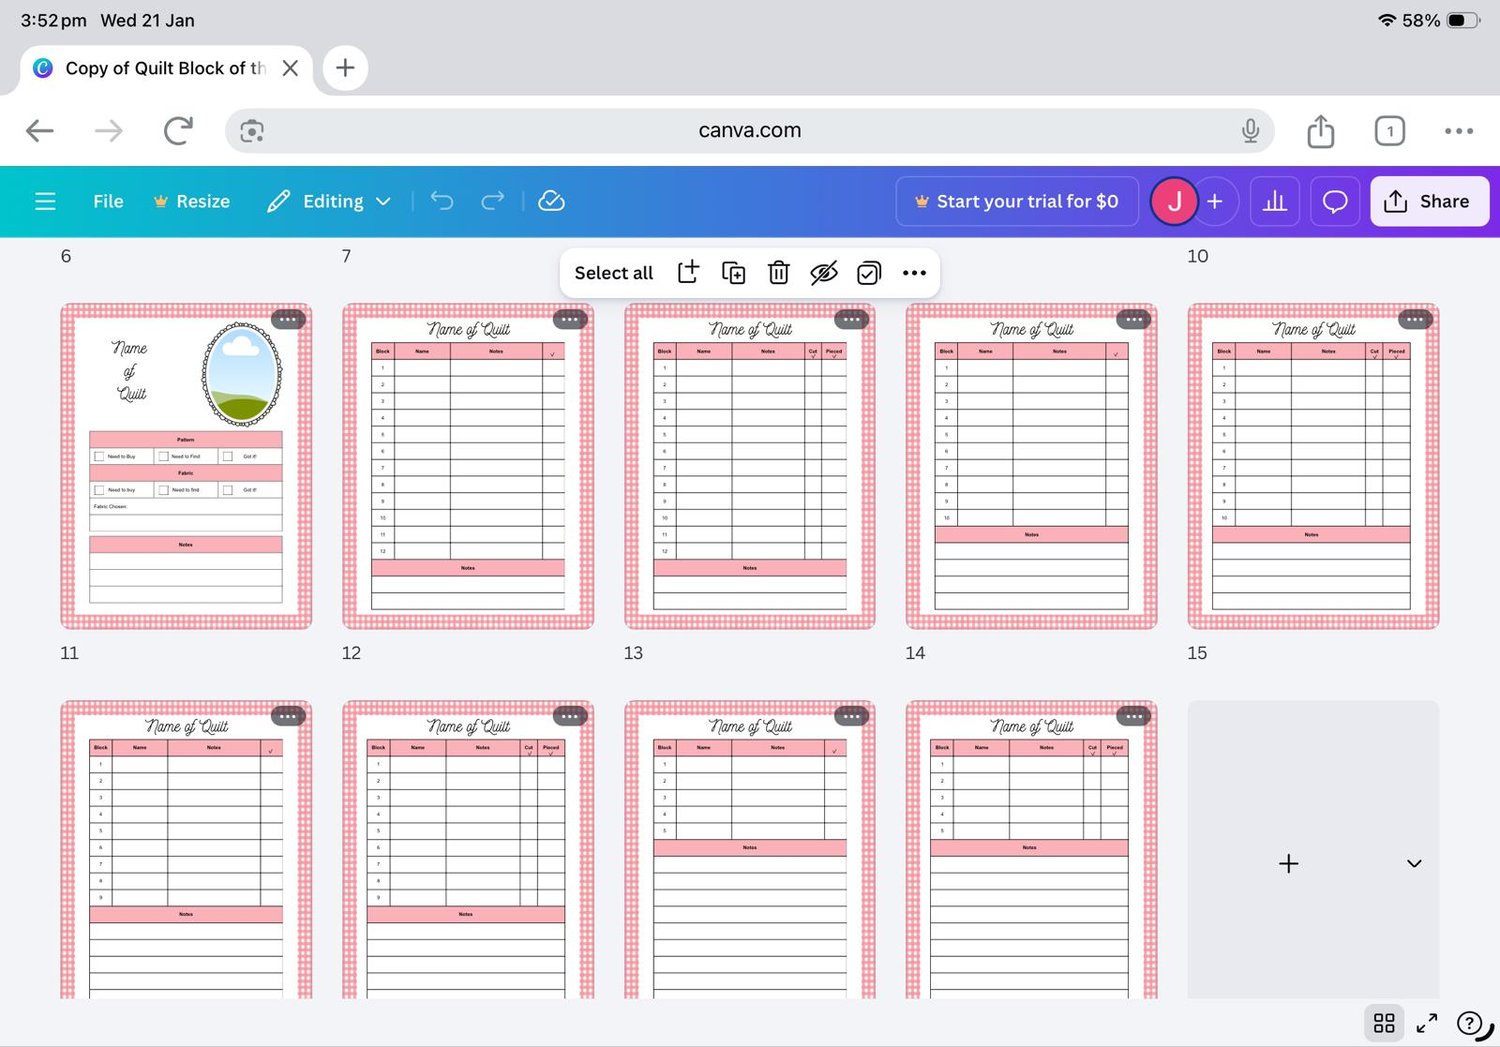Screen dimensions: 1500x1047
Task: Undo the last action
Action: click(x=442, y=201)
